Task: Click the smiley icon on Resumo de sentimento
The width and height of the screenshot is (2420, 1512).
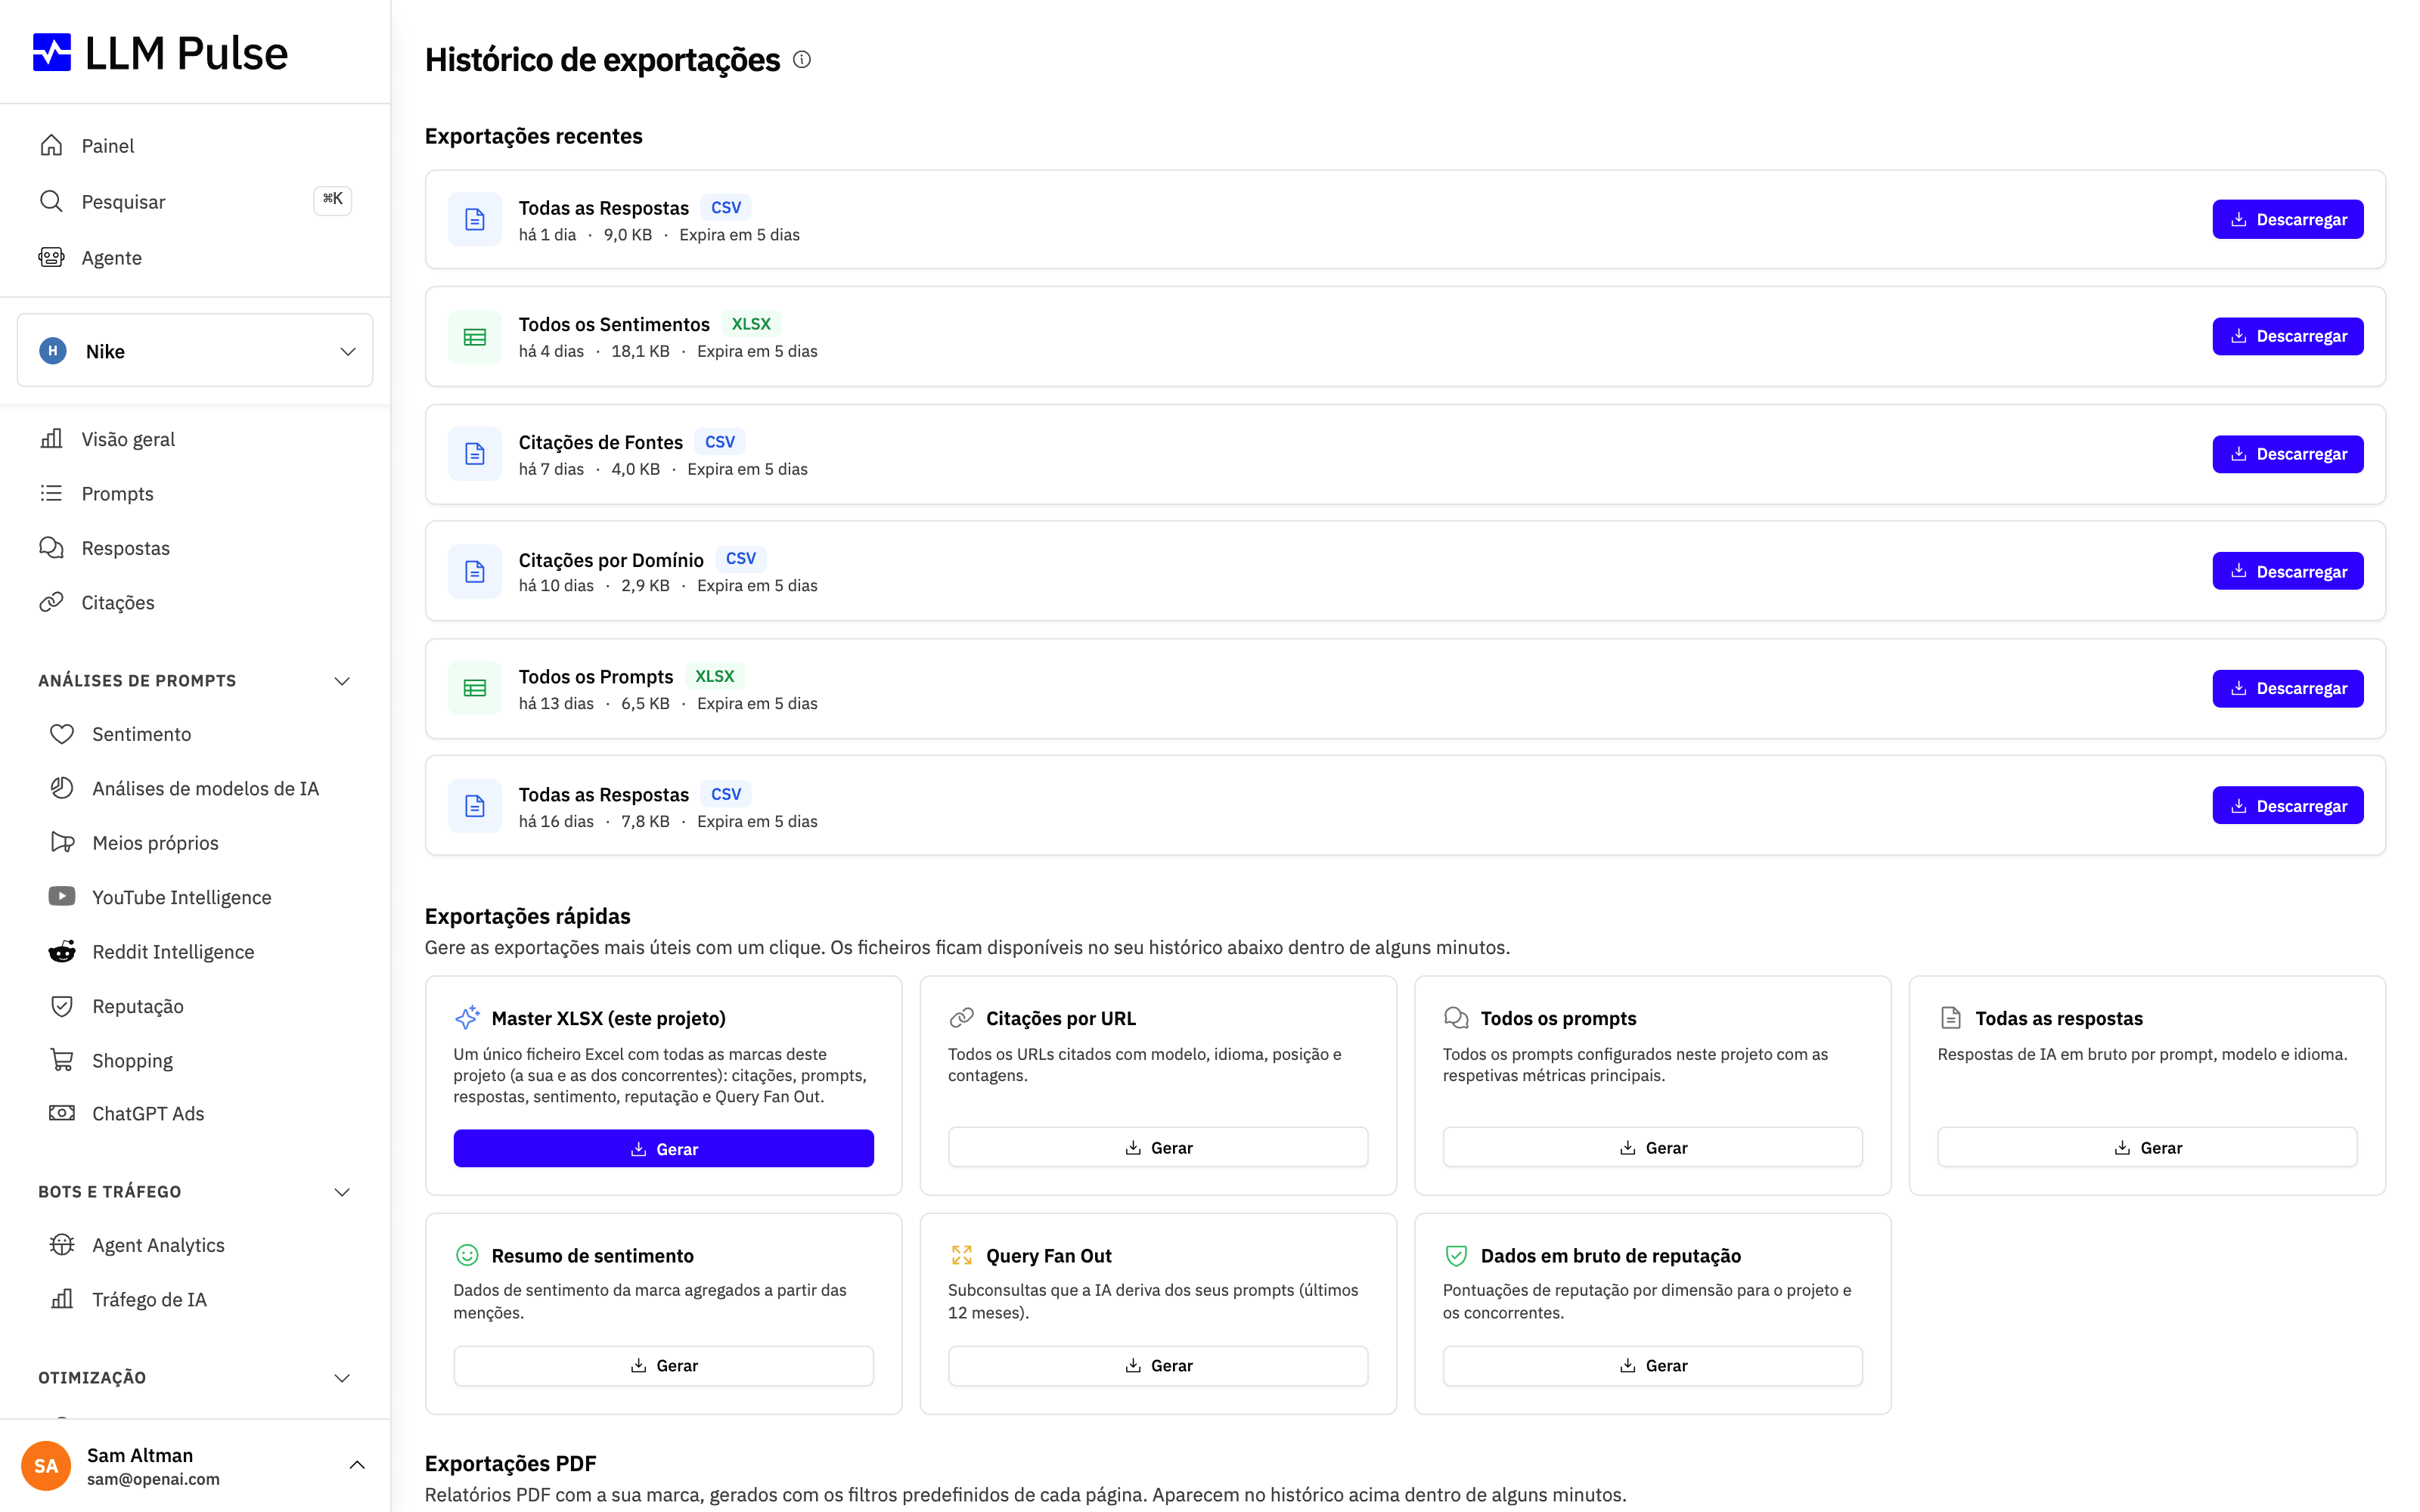Action: coord(467,1255)
